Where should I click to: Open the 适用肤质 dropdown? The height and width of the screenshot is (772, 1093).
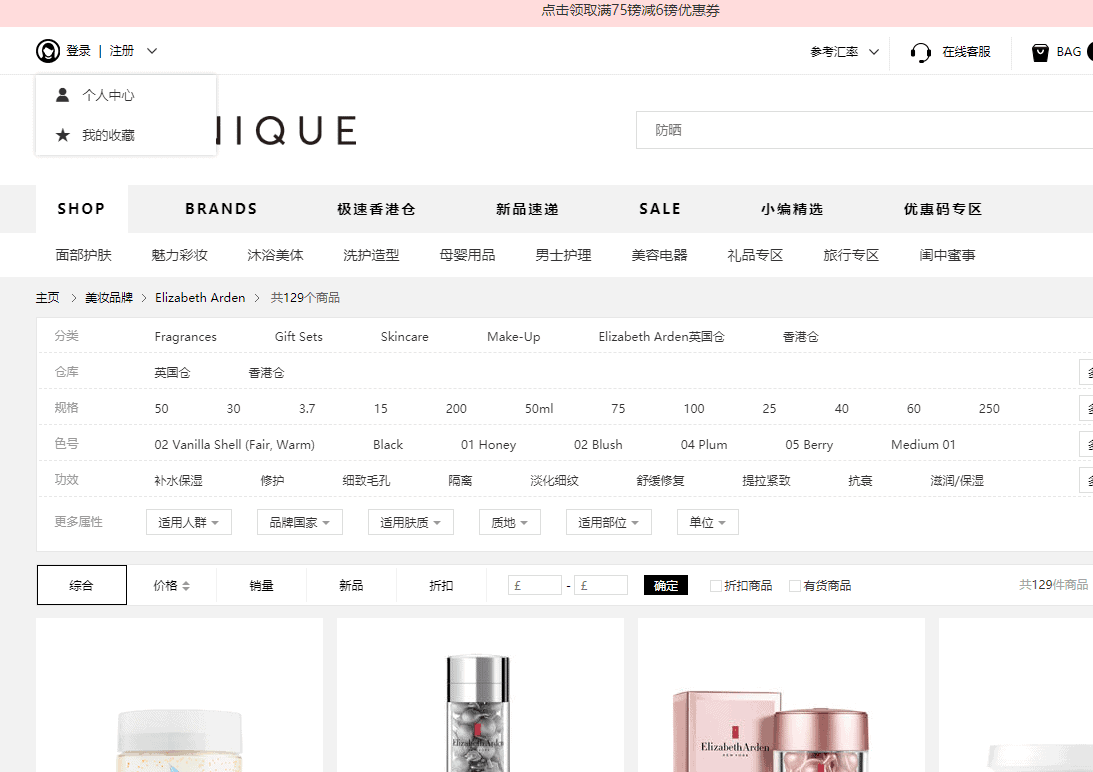411,522
